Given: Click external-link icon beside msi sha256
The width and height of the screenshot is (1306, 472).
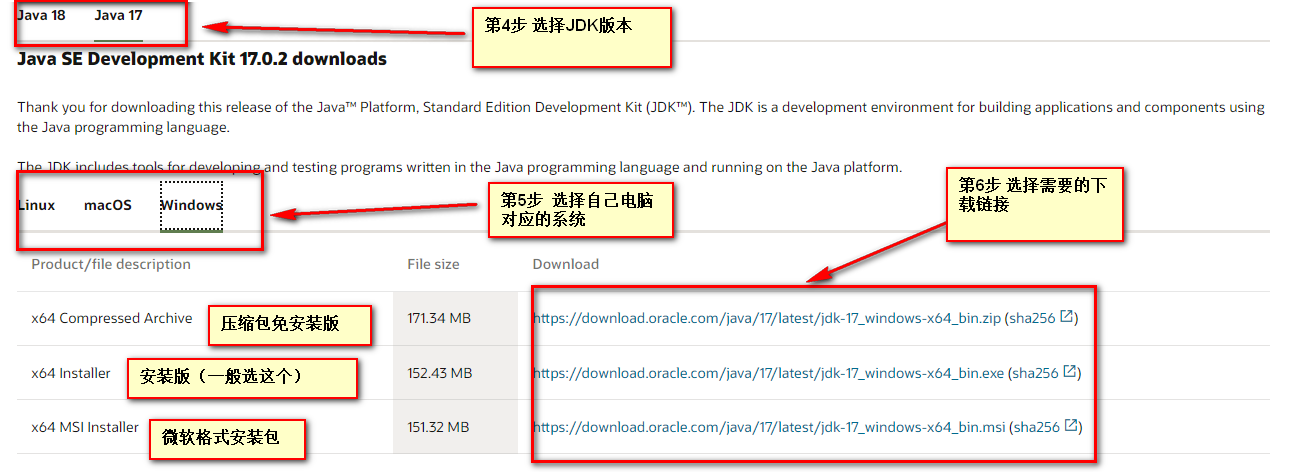Looking at the screenshot, I should [1072, 426].
